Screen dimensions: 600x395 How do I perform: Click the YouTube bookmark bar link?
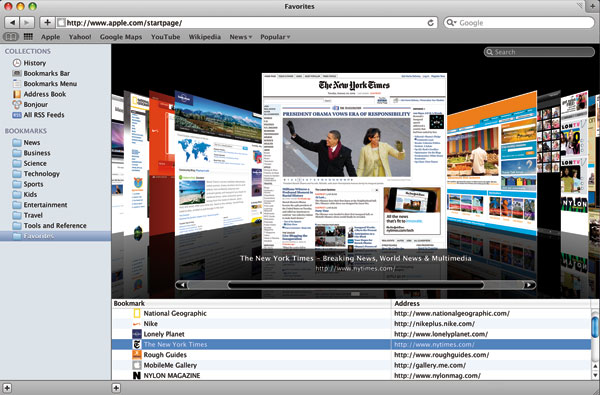coord(165,37)
